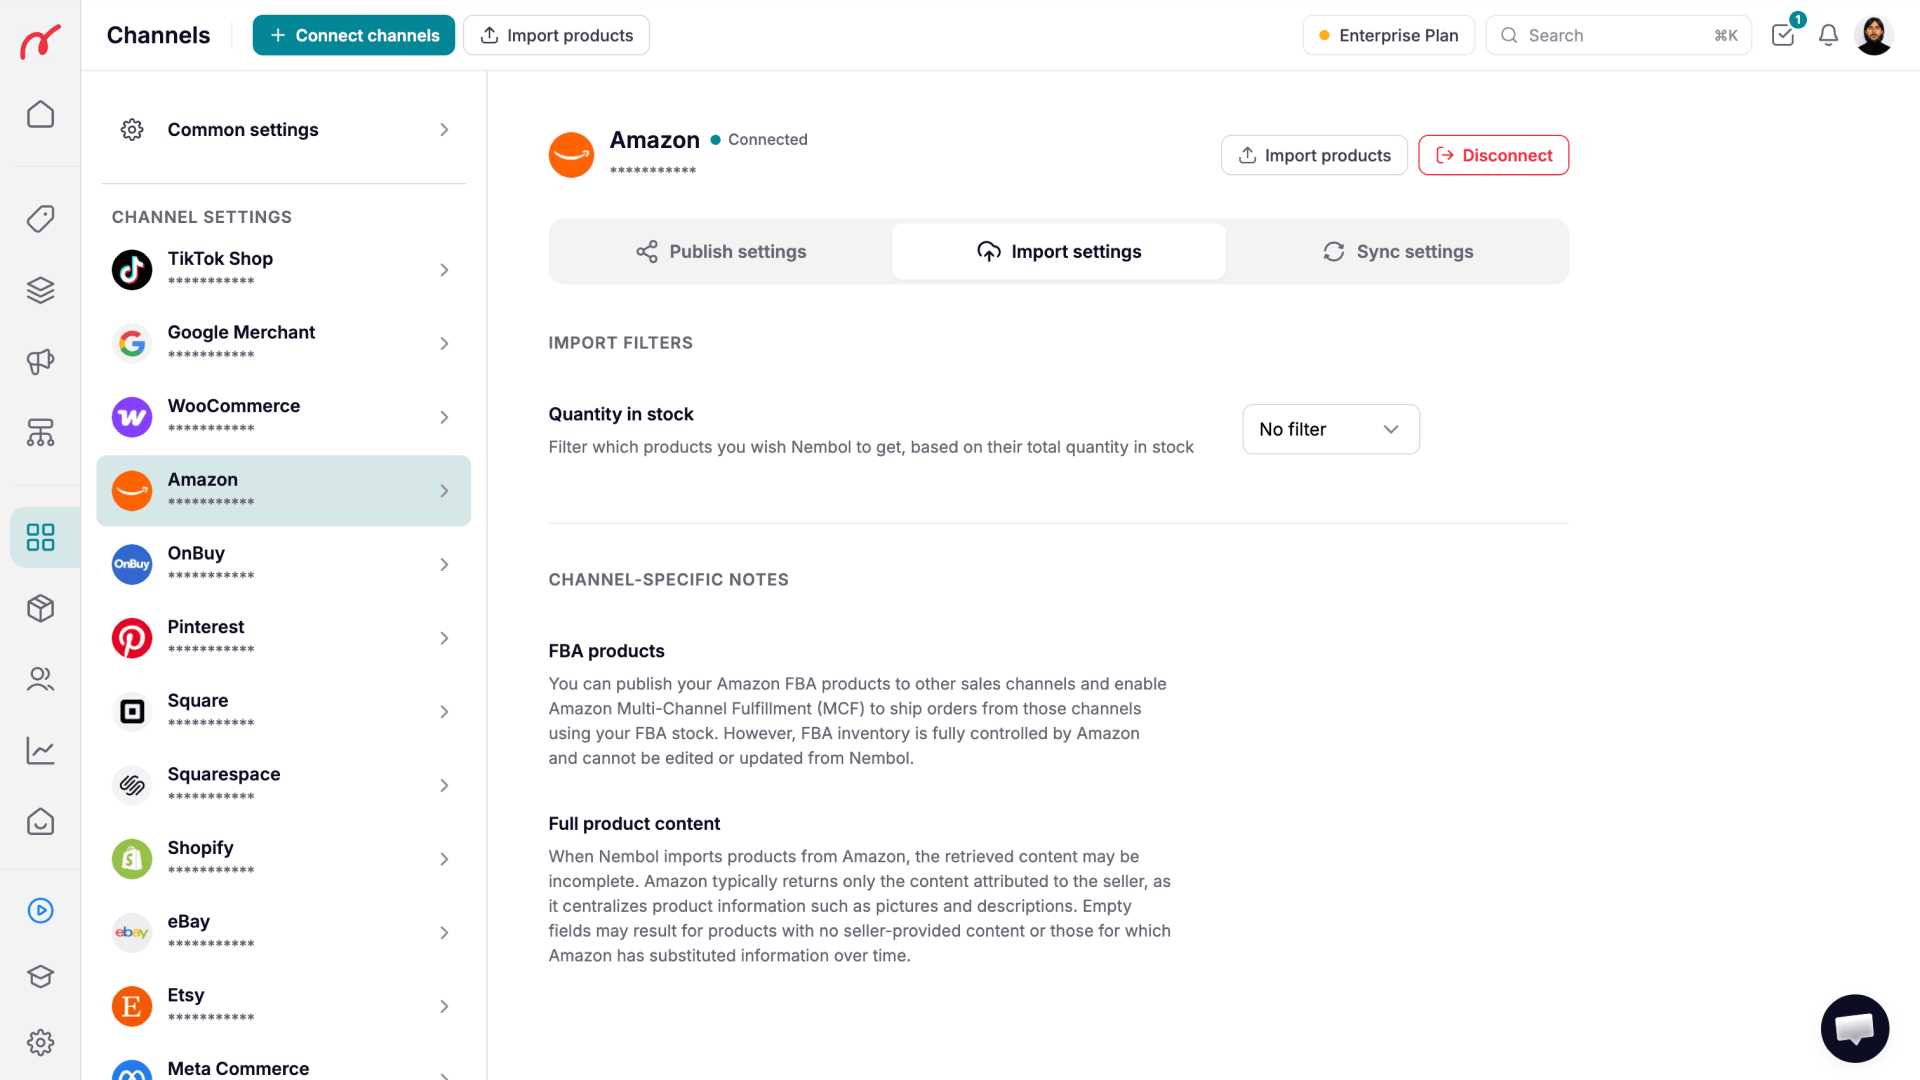Expand Common settings
Viewport: 1920px width, 1080px height.
pyautogui.click(x=284, y=130)
